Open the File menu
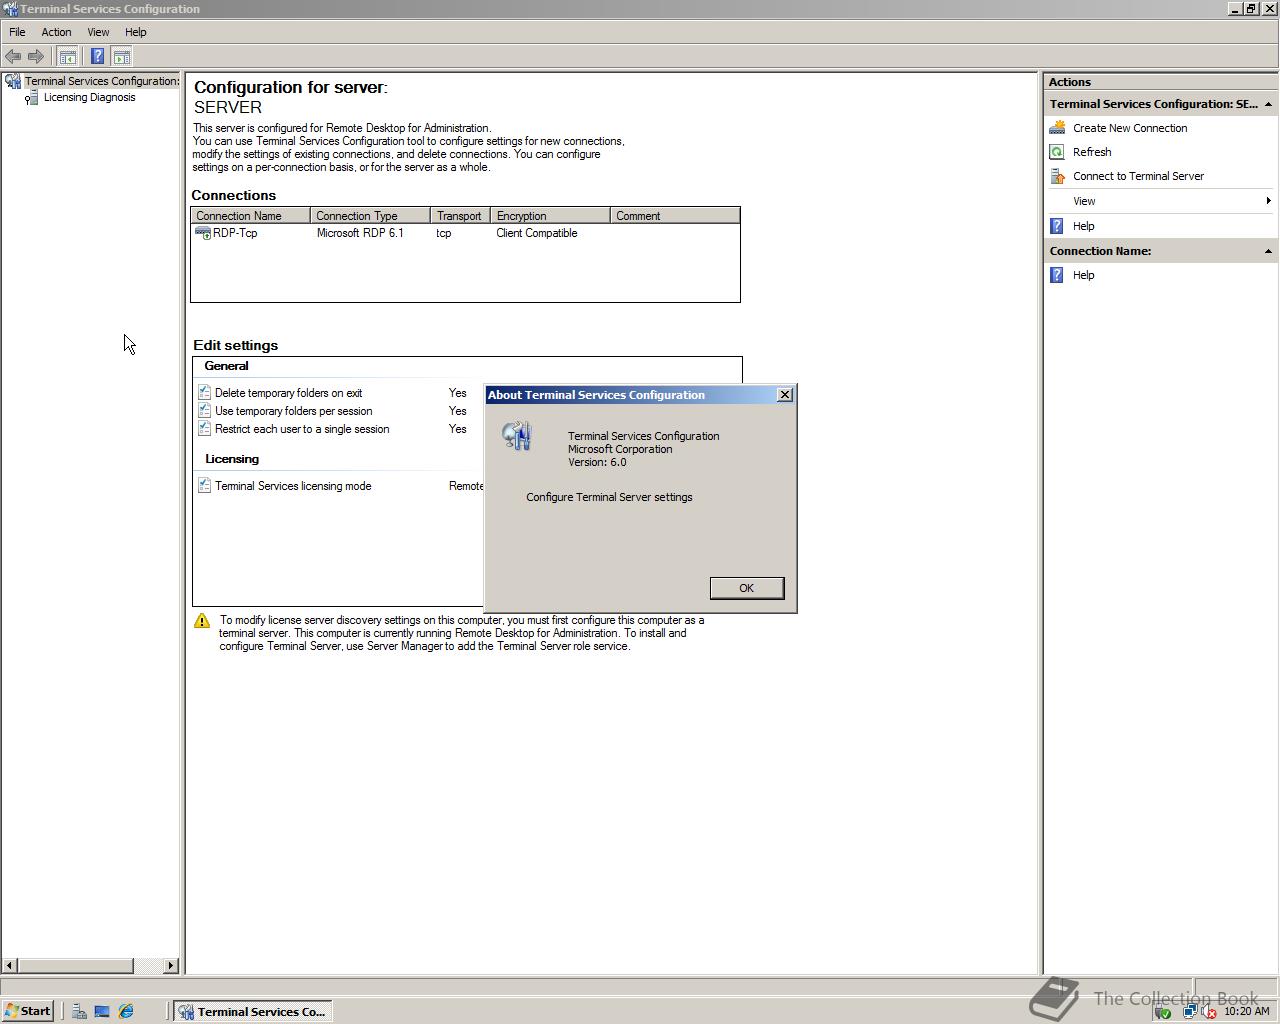This screenshot has height=1024, width=1280. click(17, 32)
